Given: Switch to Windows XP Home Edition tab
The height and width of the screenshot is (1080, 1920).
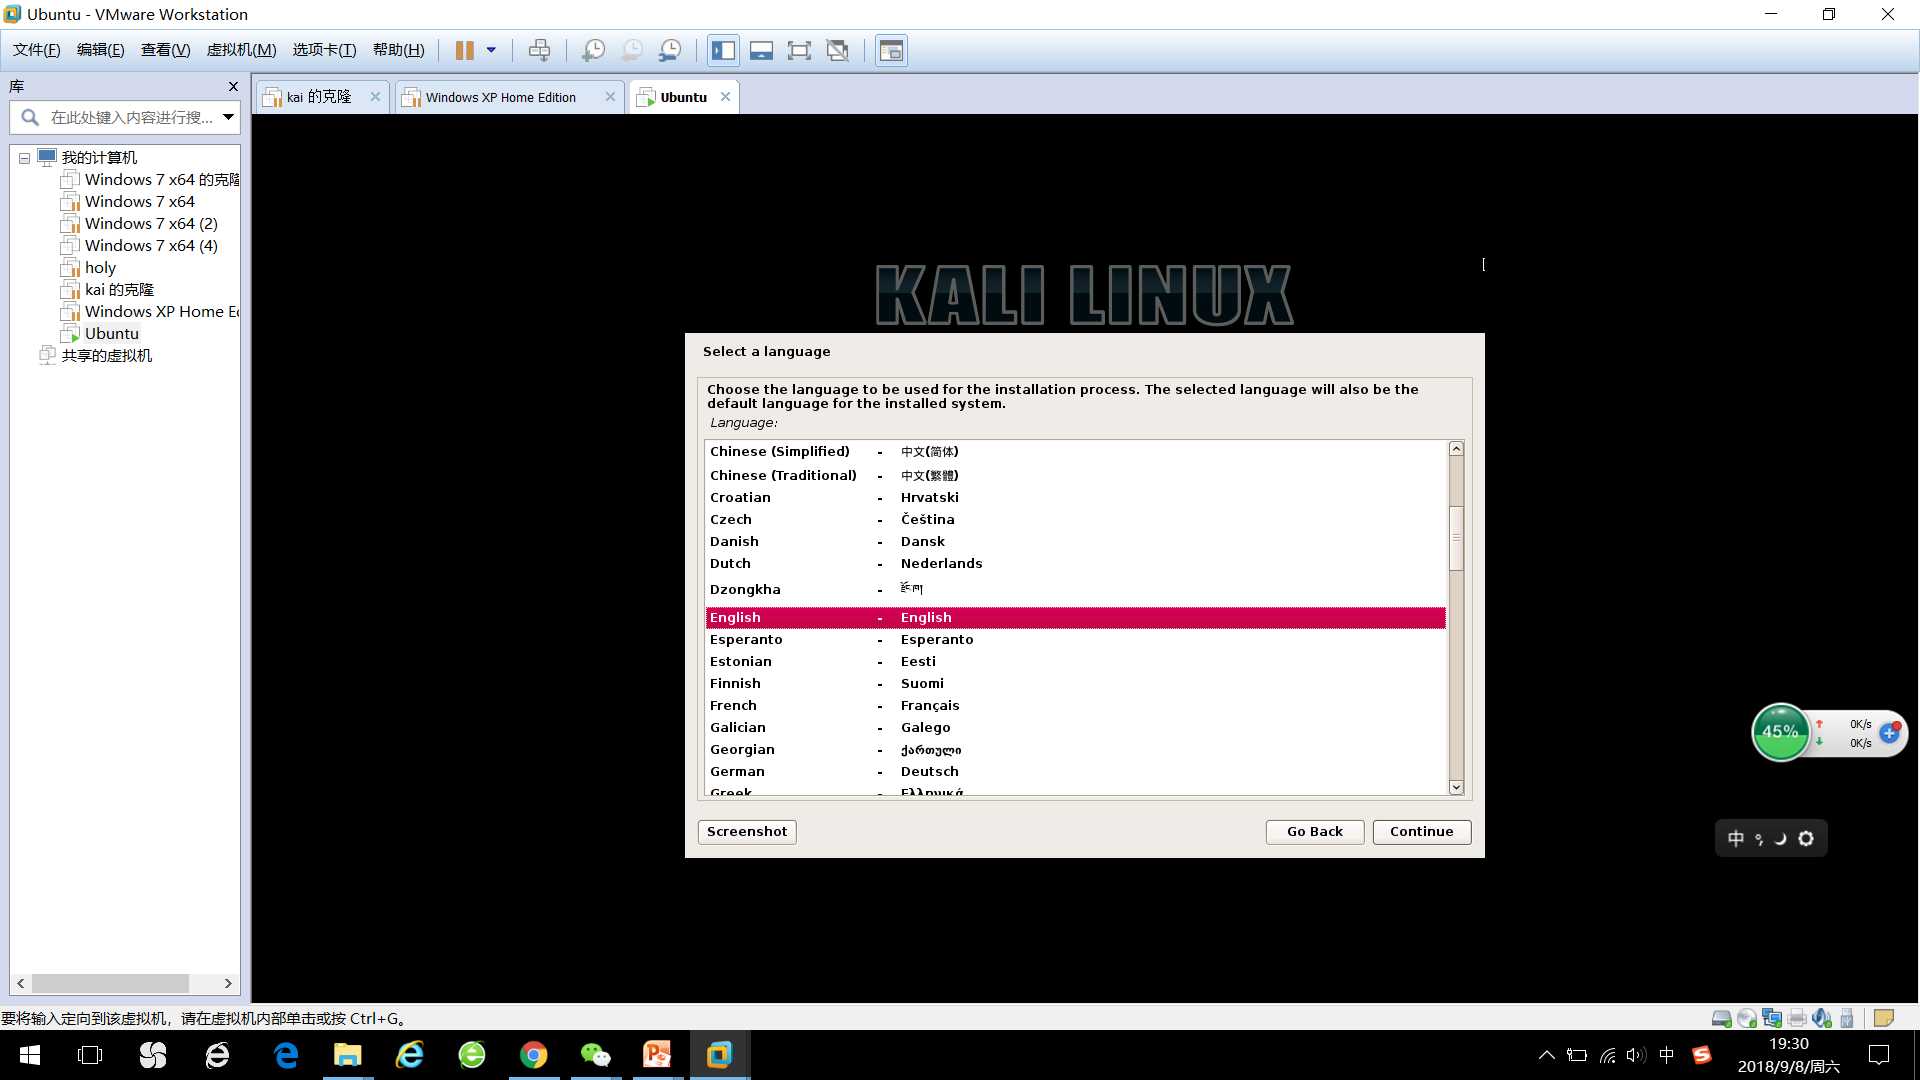Looking at the screenshot, I should (501, 96).
